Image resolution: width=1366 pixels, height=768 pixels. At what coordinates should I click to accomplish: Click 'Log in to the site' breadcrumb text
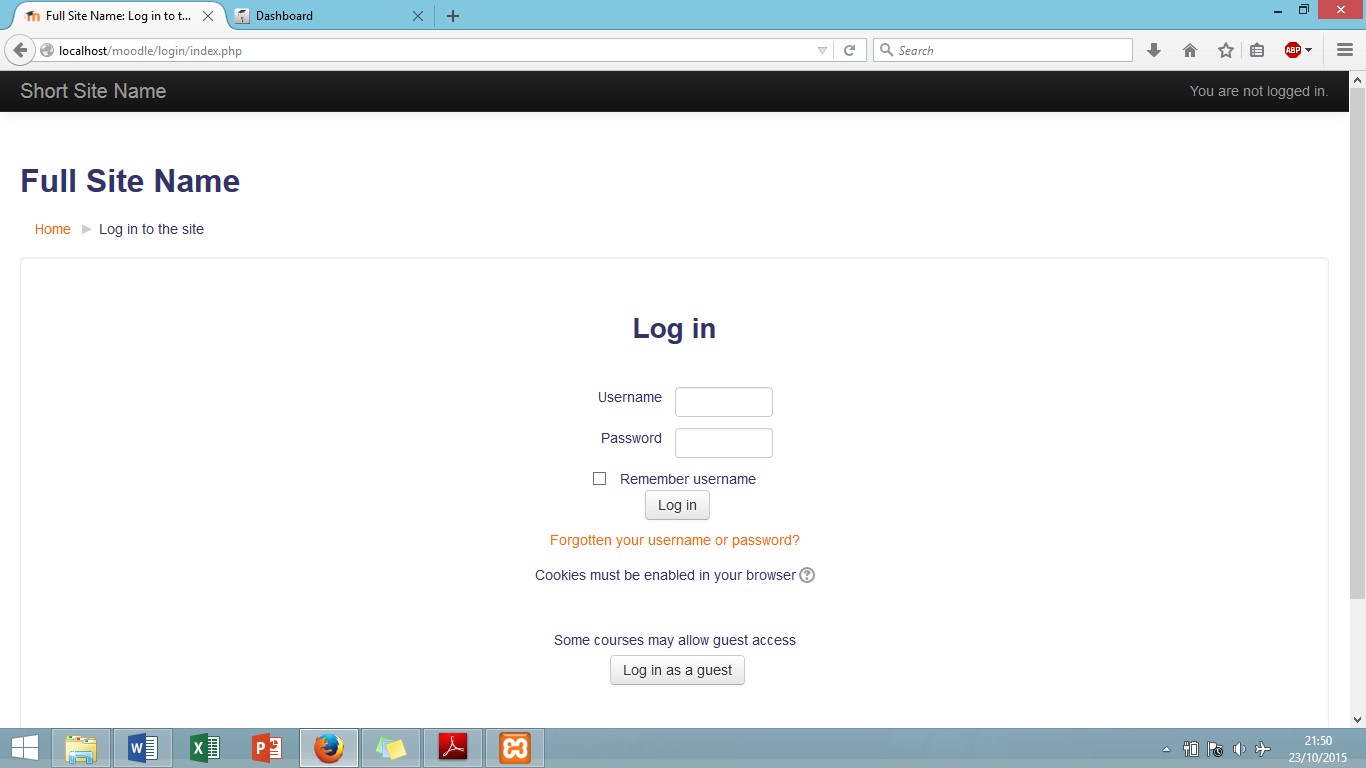(x=151, y=229)
